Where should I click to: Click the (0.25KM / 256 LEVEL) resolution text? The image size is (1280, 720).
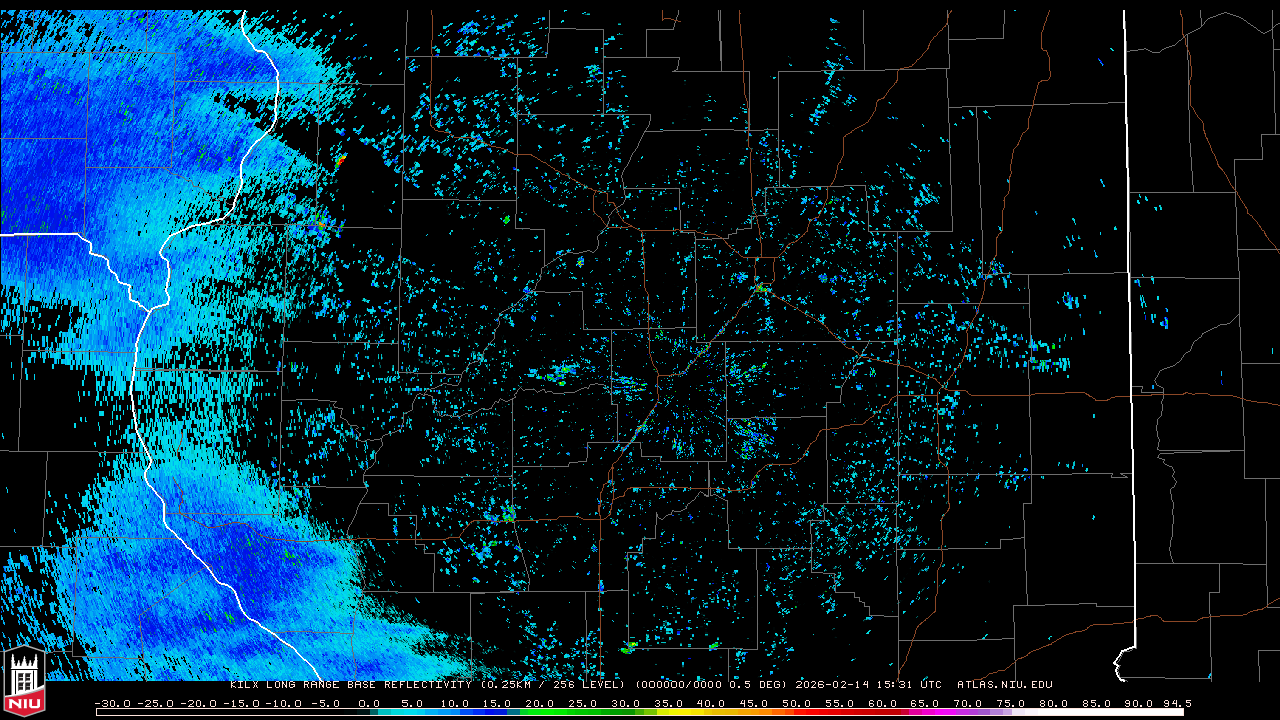click(552, 685)
